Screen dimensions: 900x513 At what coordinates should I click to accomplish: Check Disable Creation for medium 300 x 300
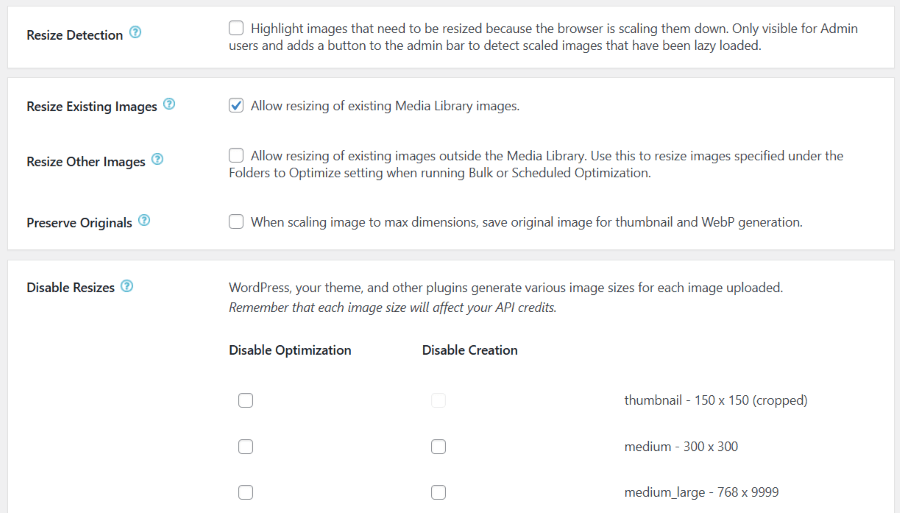pos(439,446)
